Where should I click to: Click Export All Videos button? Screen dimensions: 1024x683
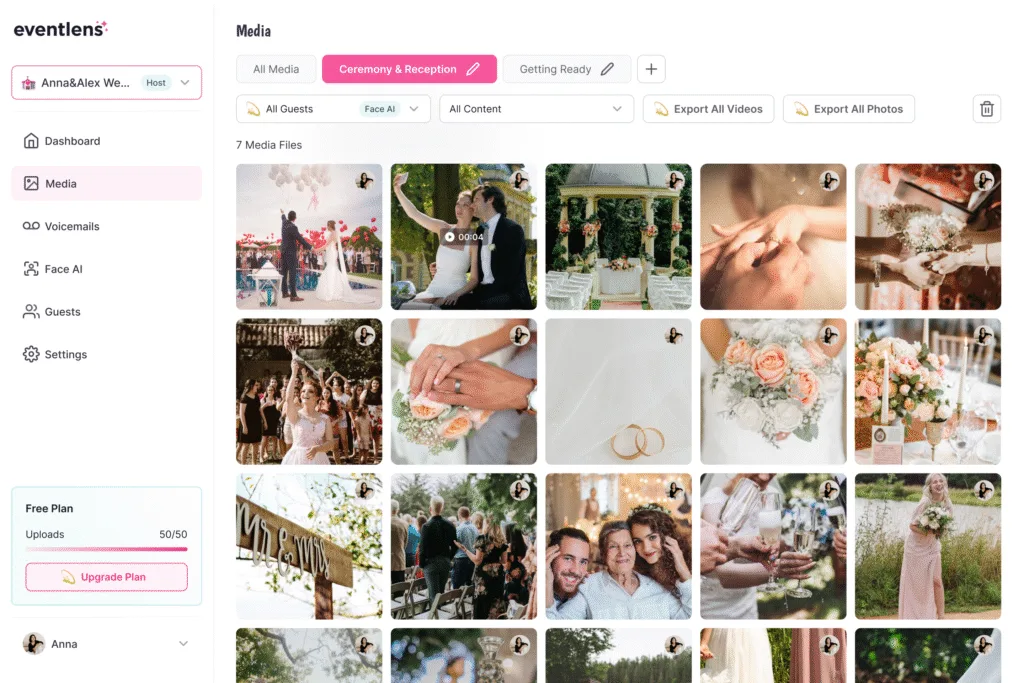point(709,109)
